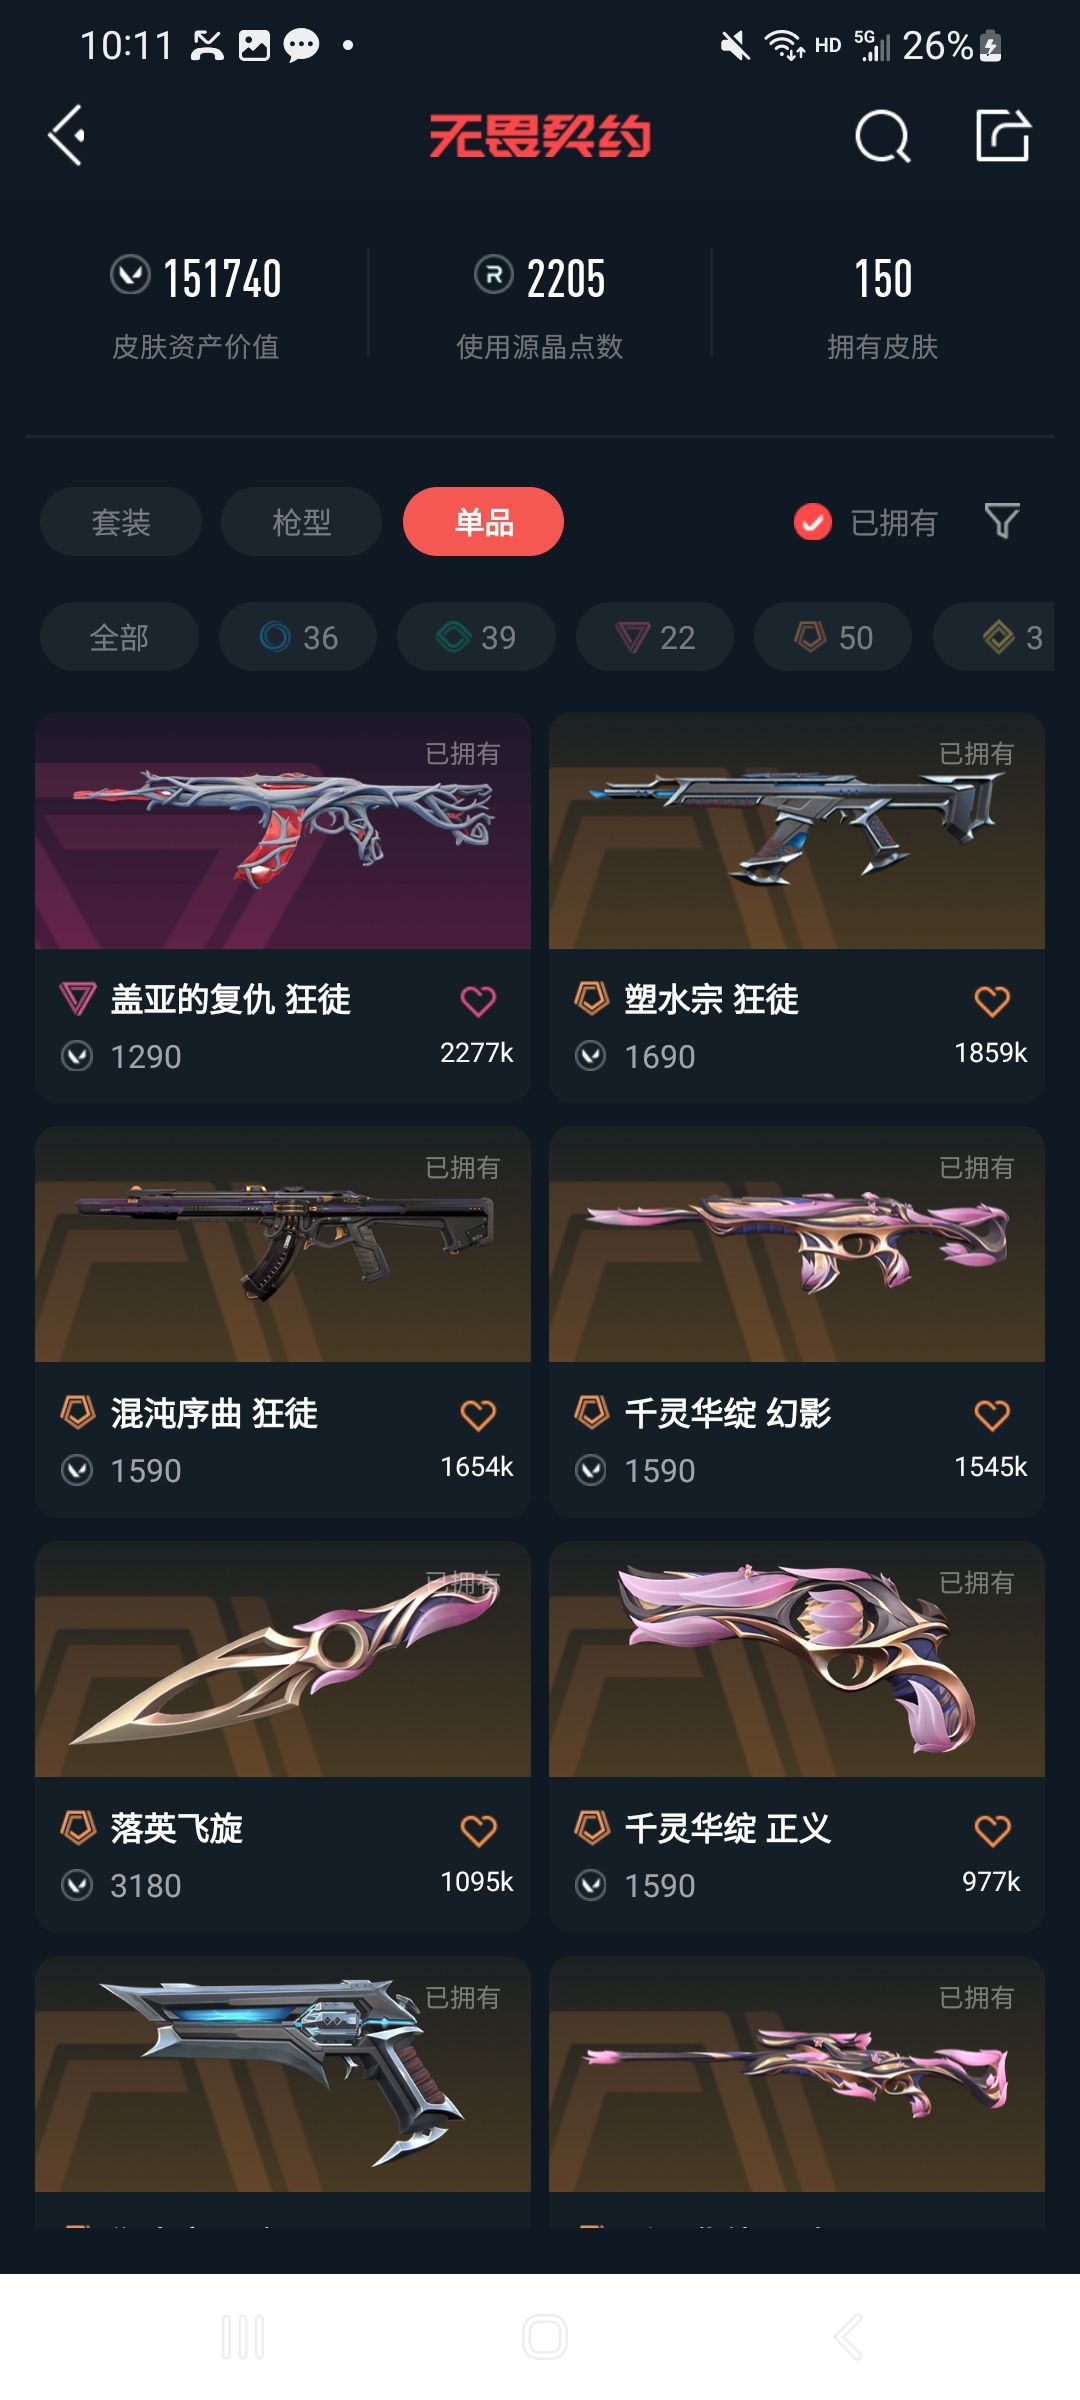Switch to the 枪型 tab
This screenshot has height=2400, width=1080.
point(301,521)
